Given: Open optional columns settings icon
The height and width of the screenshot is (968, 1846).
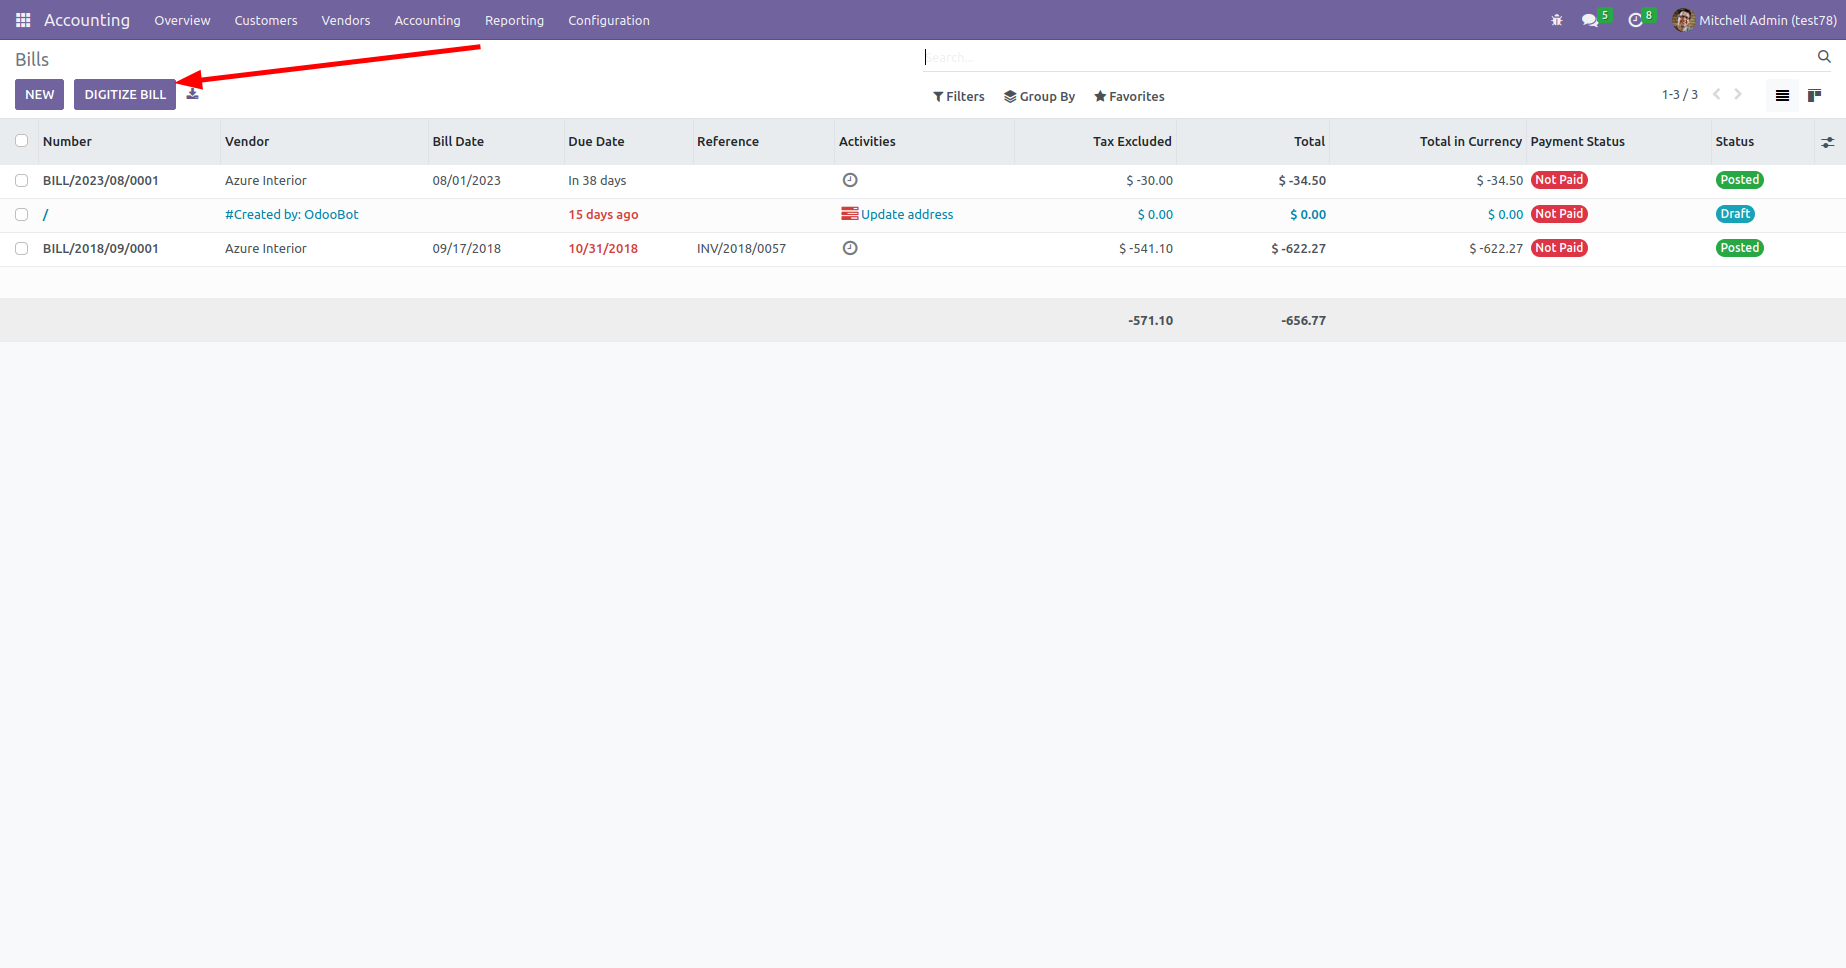Looking at the screenshot, I should click(x=1828, y=142).
